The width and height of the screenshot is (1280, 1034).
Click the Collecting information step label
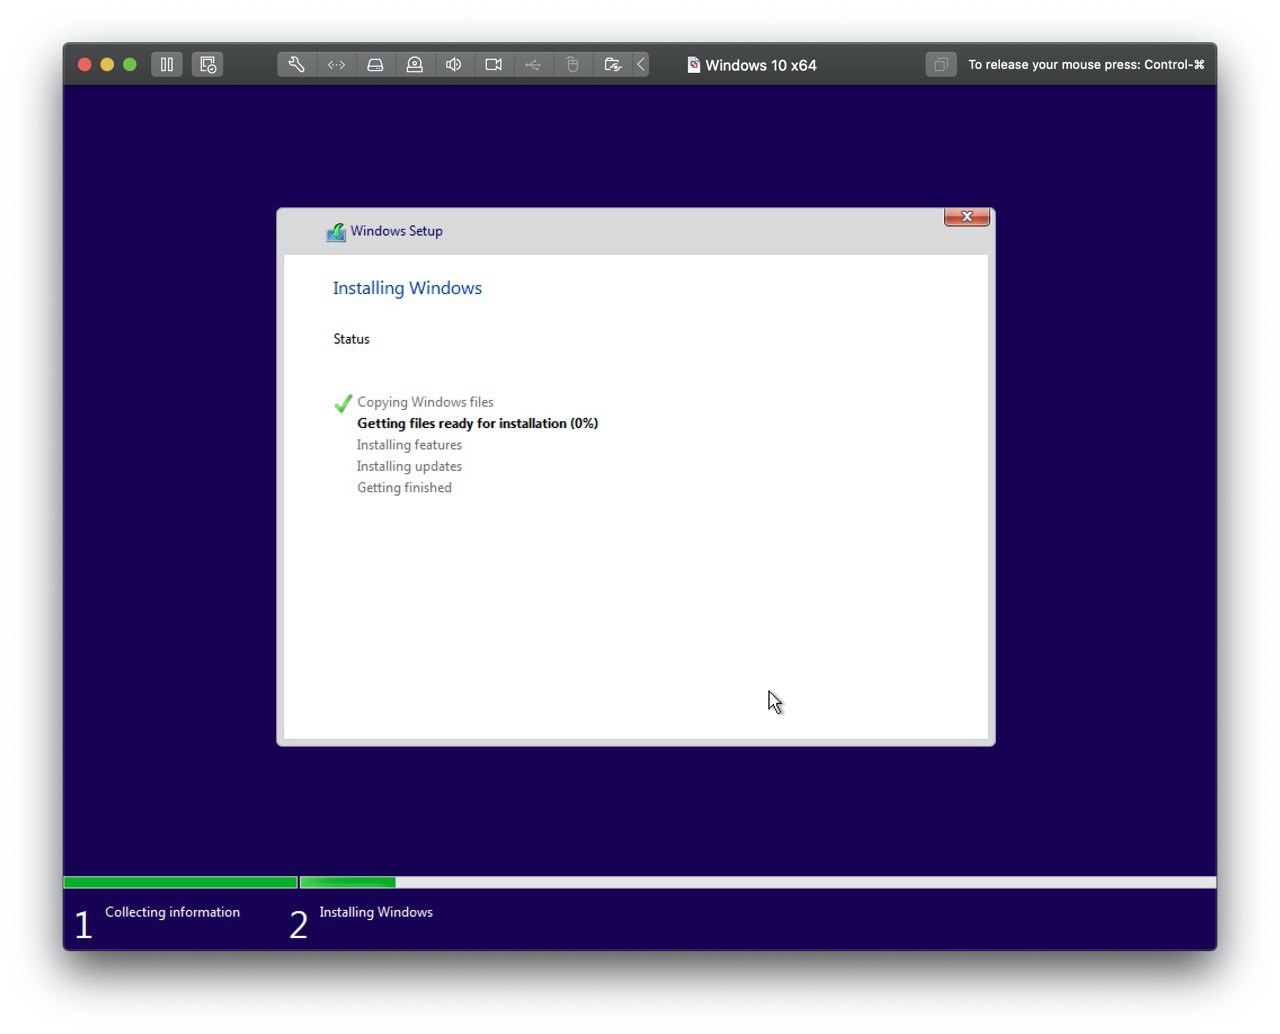(x=172, y=912)
